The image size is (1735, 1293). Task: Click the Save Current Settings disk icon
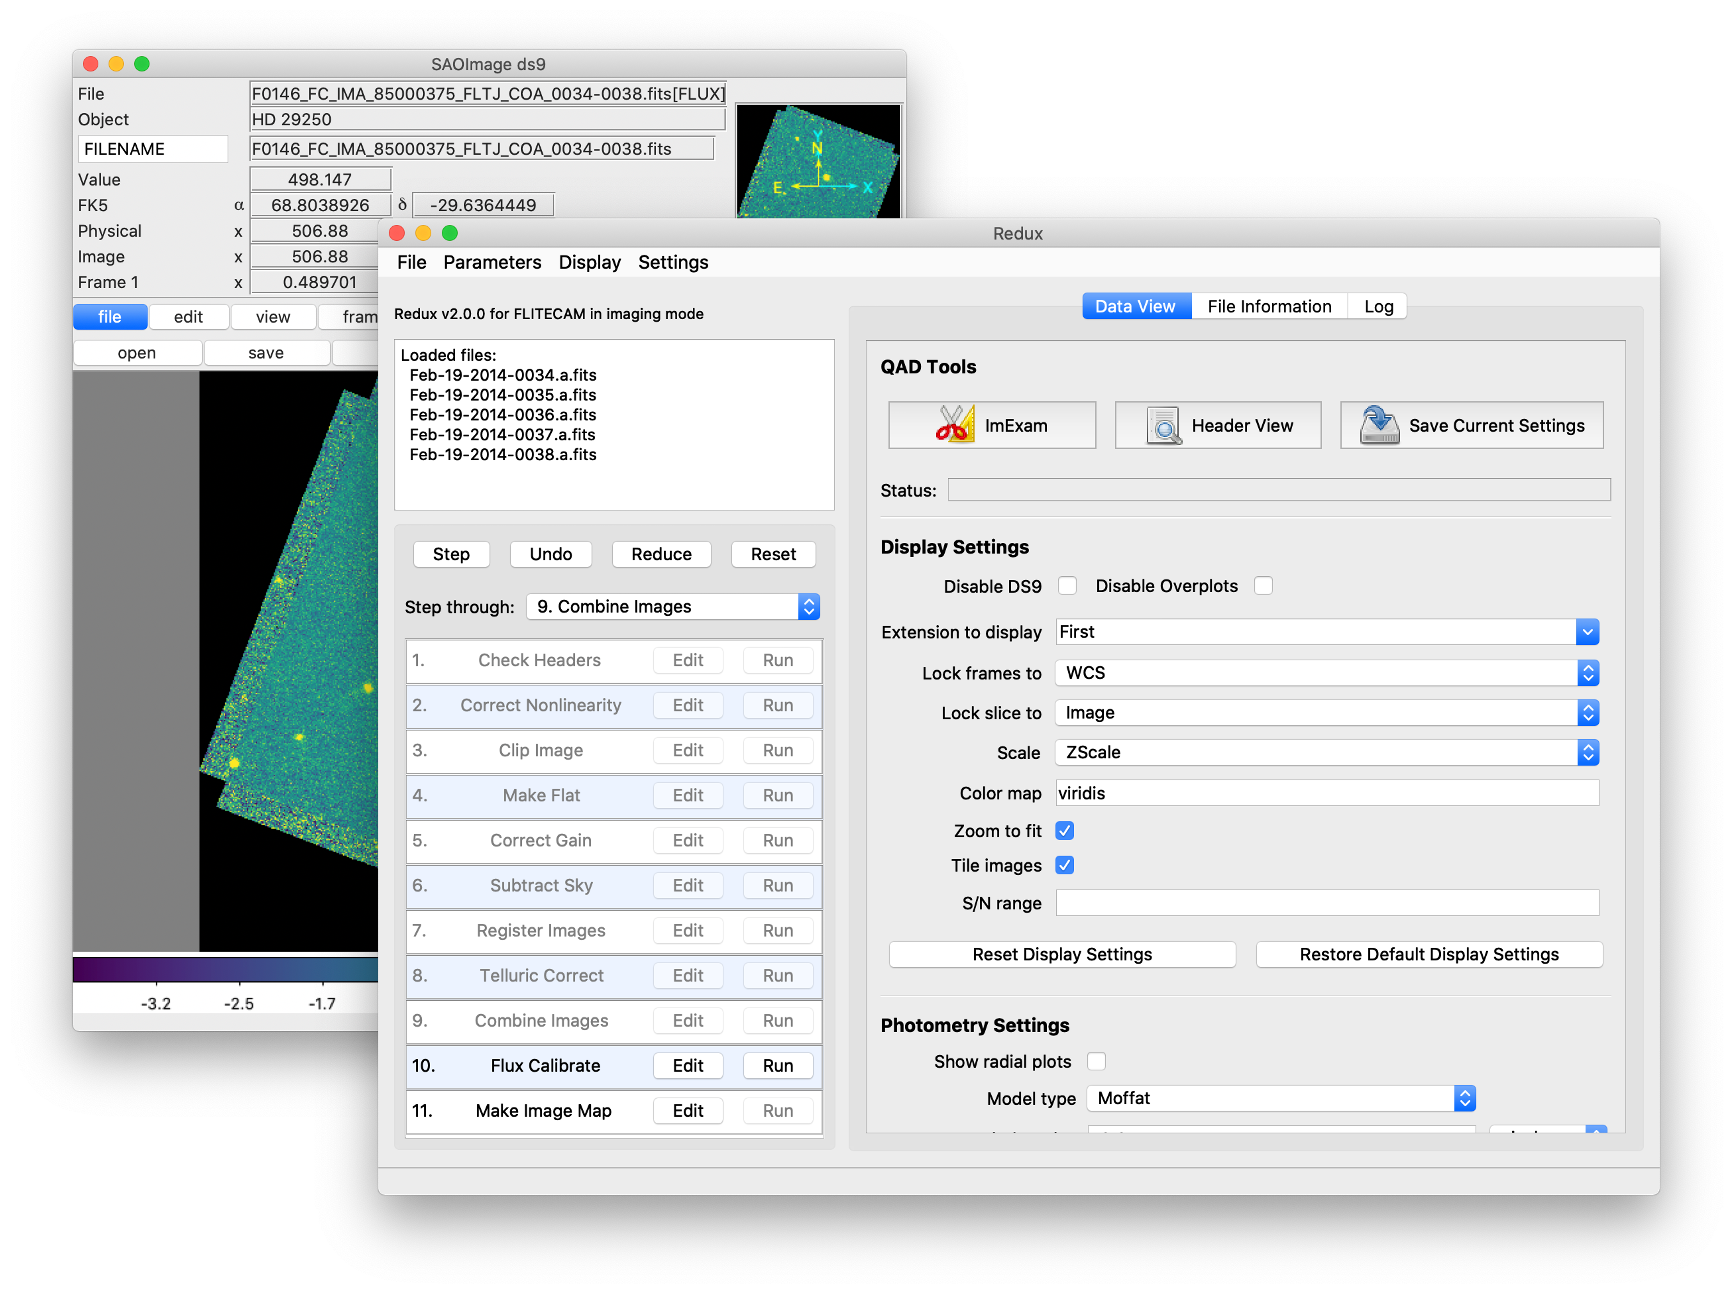point(1378,424)
